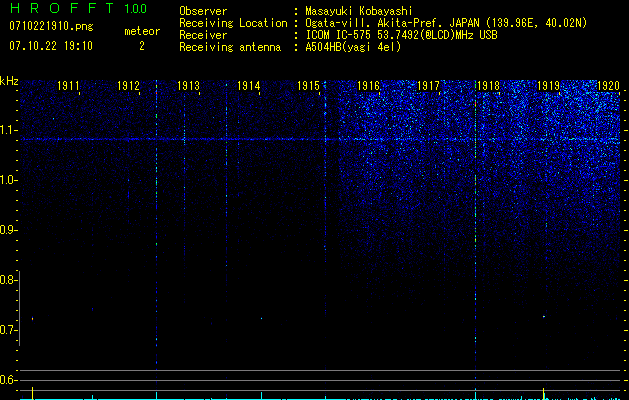Click the Observer field label
Viewport: 629px width, 400px height.
click(203, 11)
